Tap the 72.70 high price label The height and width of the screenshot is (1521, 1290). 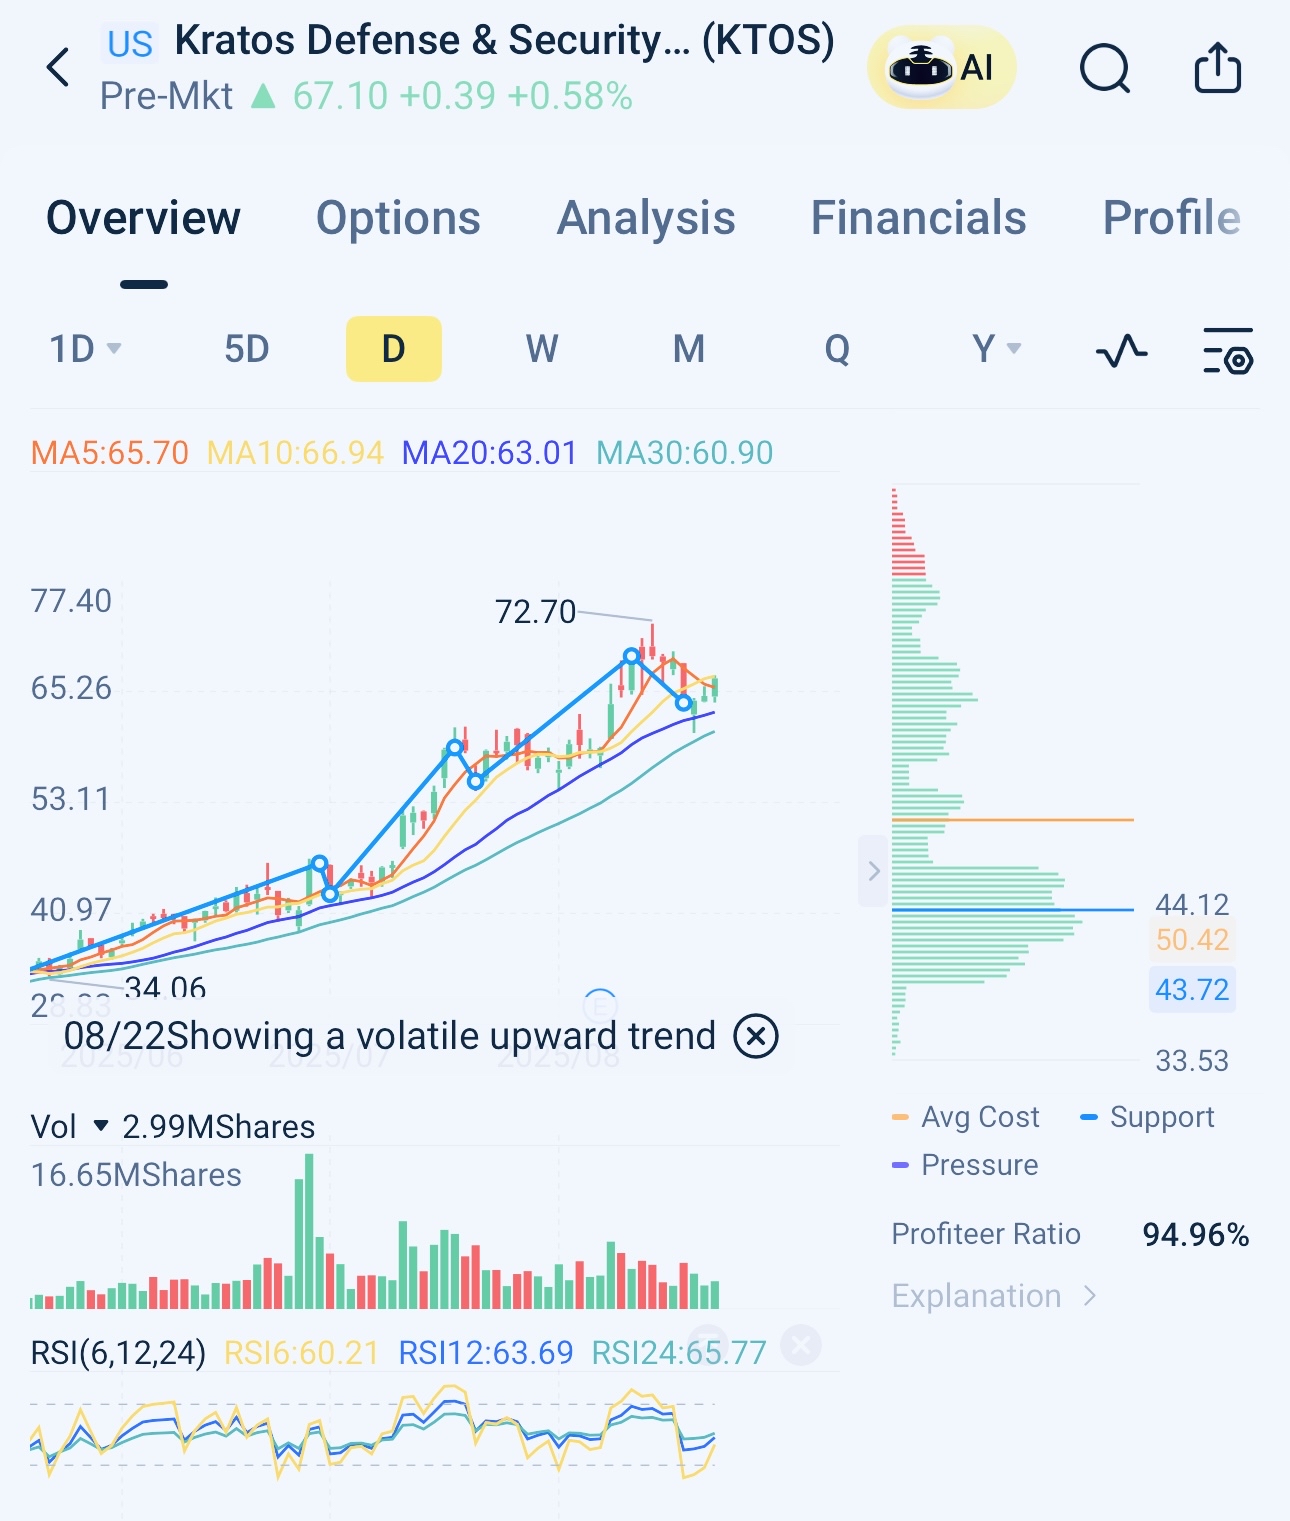[x=535, y=611]
